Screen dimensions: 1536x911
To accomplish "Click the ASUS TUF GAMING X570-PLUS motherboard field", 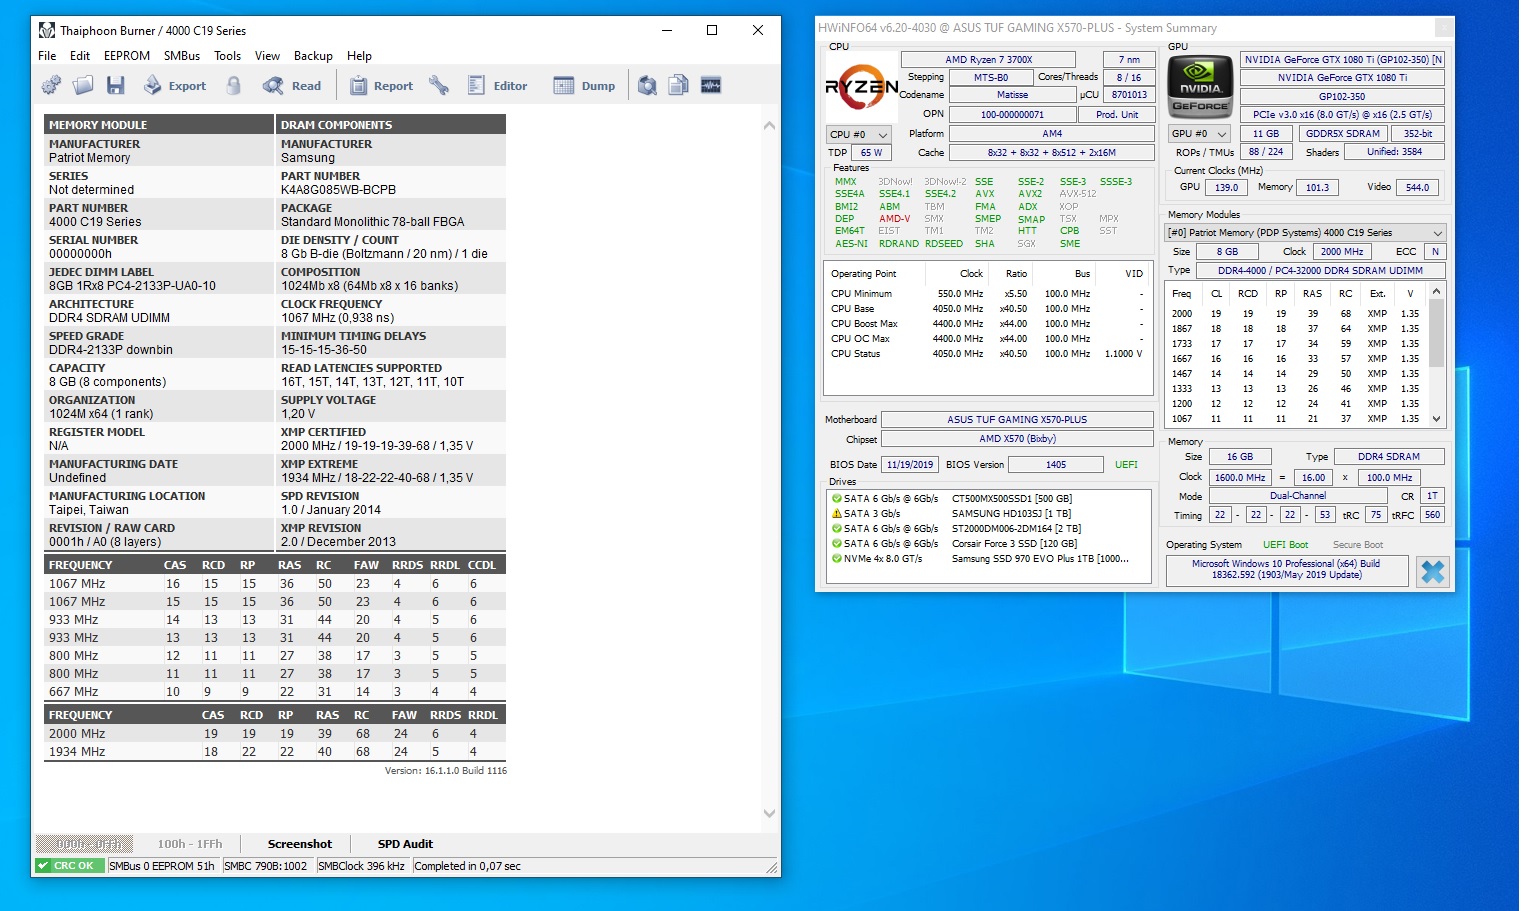I will 1017,419.
